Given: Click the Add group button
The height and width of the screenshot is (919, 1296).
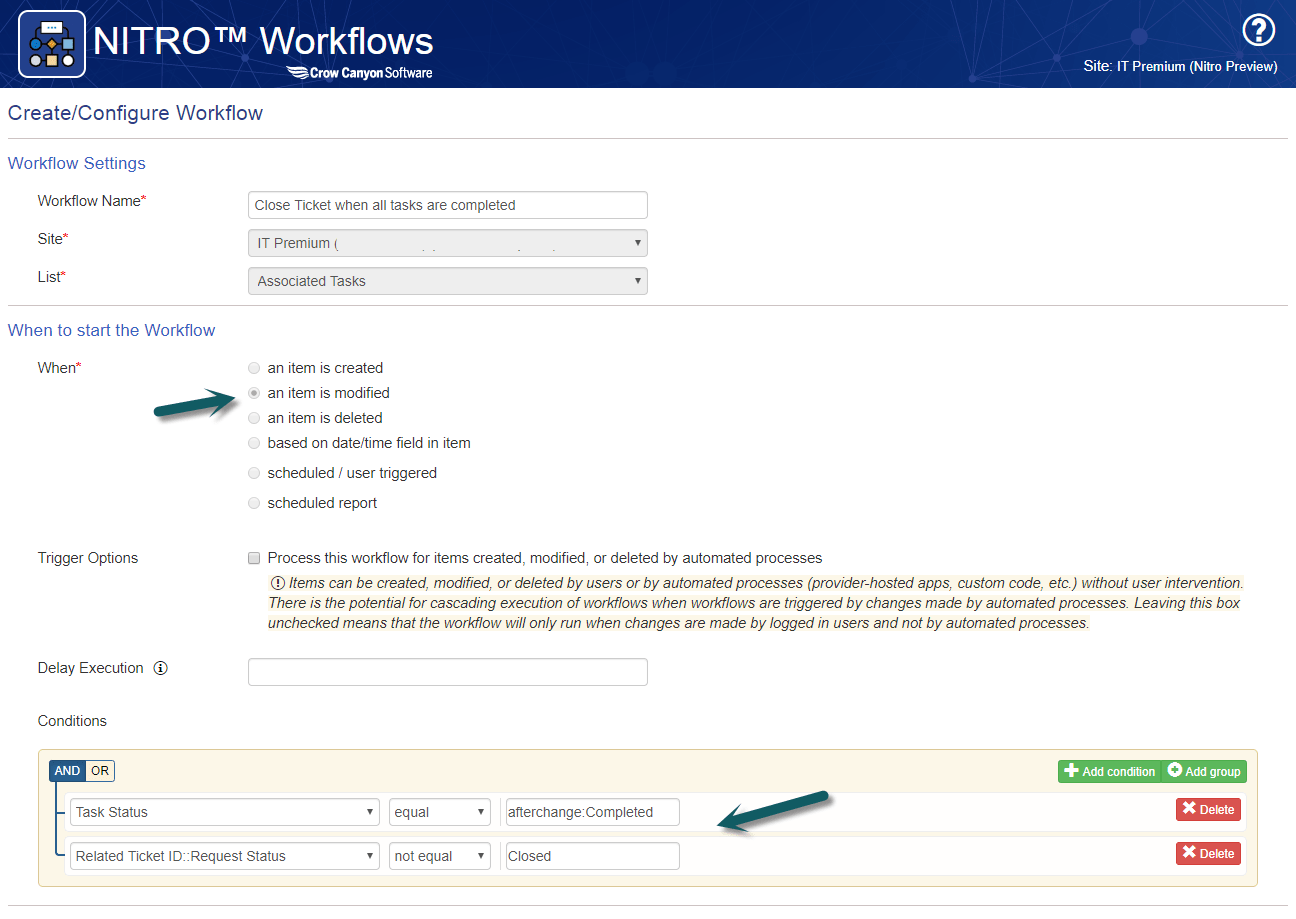Looking at the screenshot, I should [1204, 771].
